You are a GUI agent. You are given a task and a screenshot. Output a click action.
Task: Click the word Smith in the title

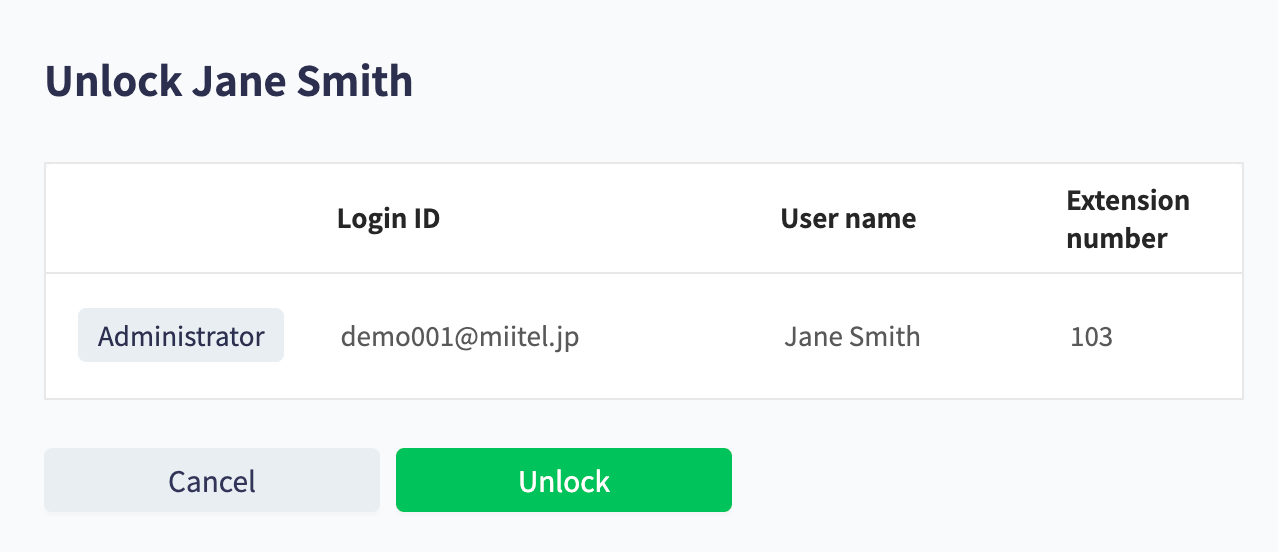(356, 80)
